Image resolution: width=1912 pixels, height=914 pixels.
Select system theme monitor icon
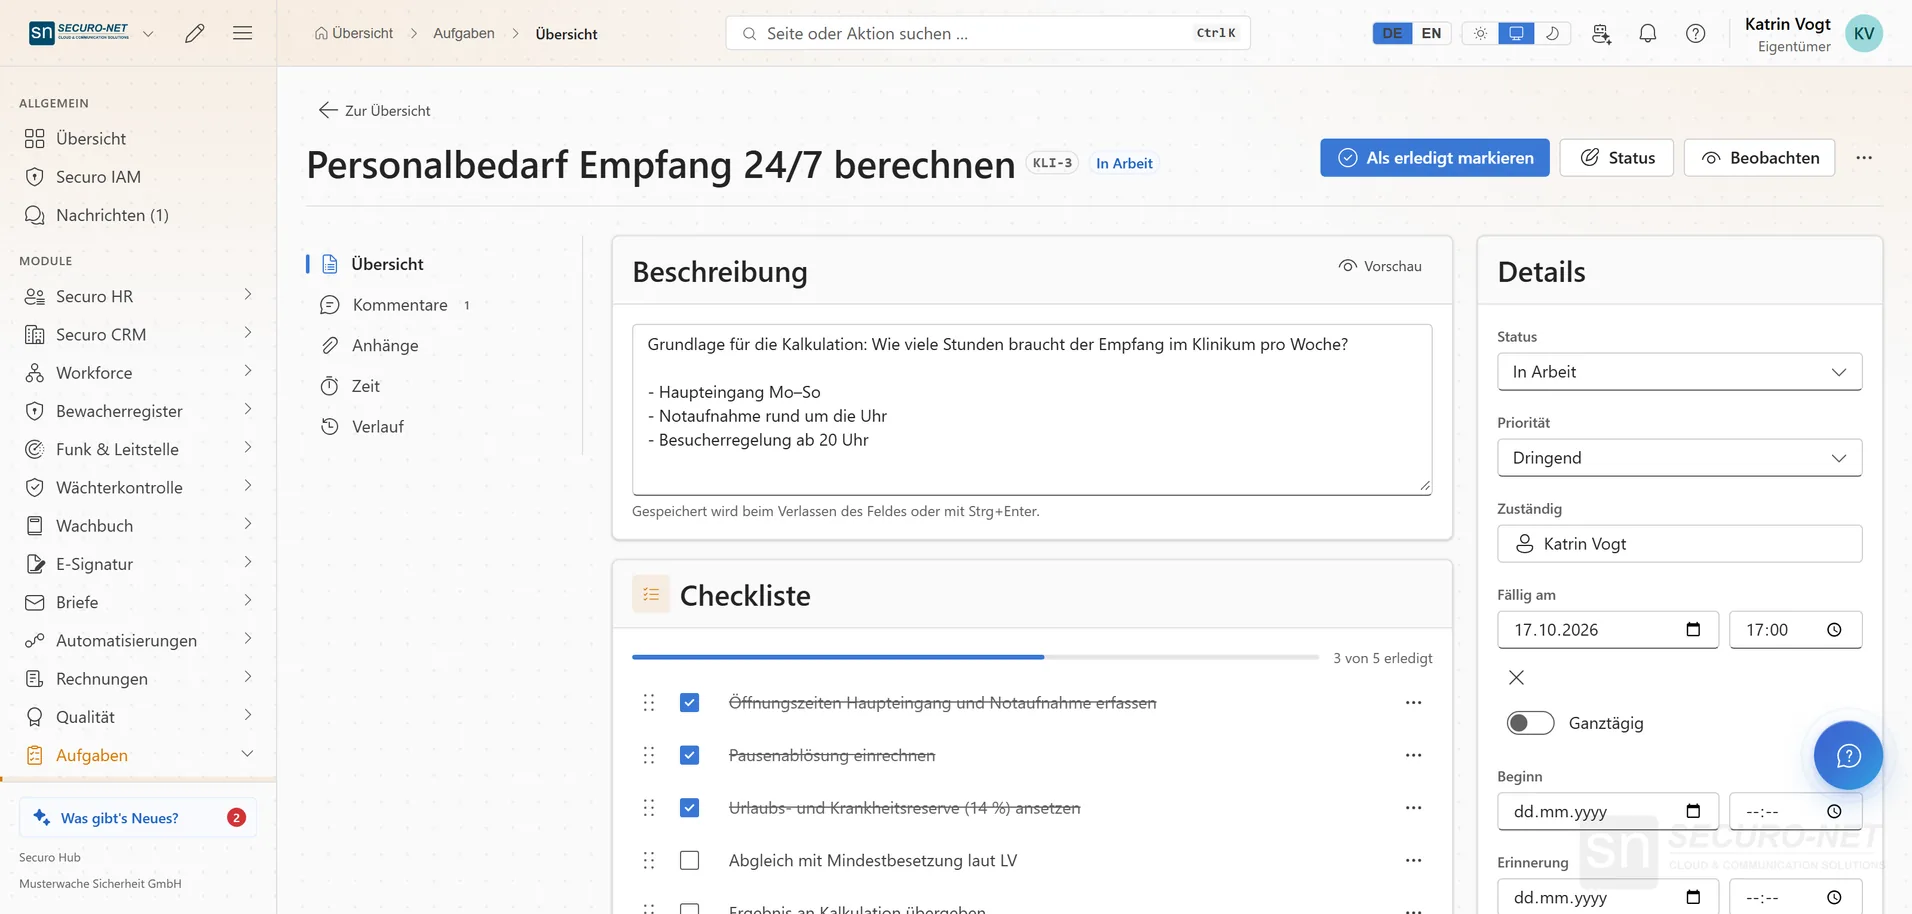(x=1516, y=33)
